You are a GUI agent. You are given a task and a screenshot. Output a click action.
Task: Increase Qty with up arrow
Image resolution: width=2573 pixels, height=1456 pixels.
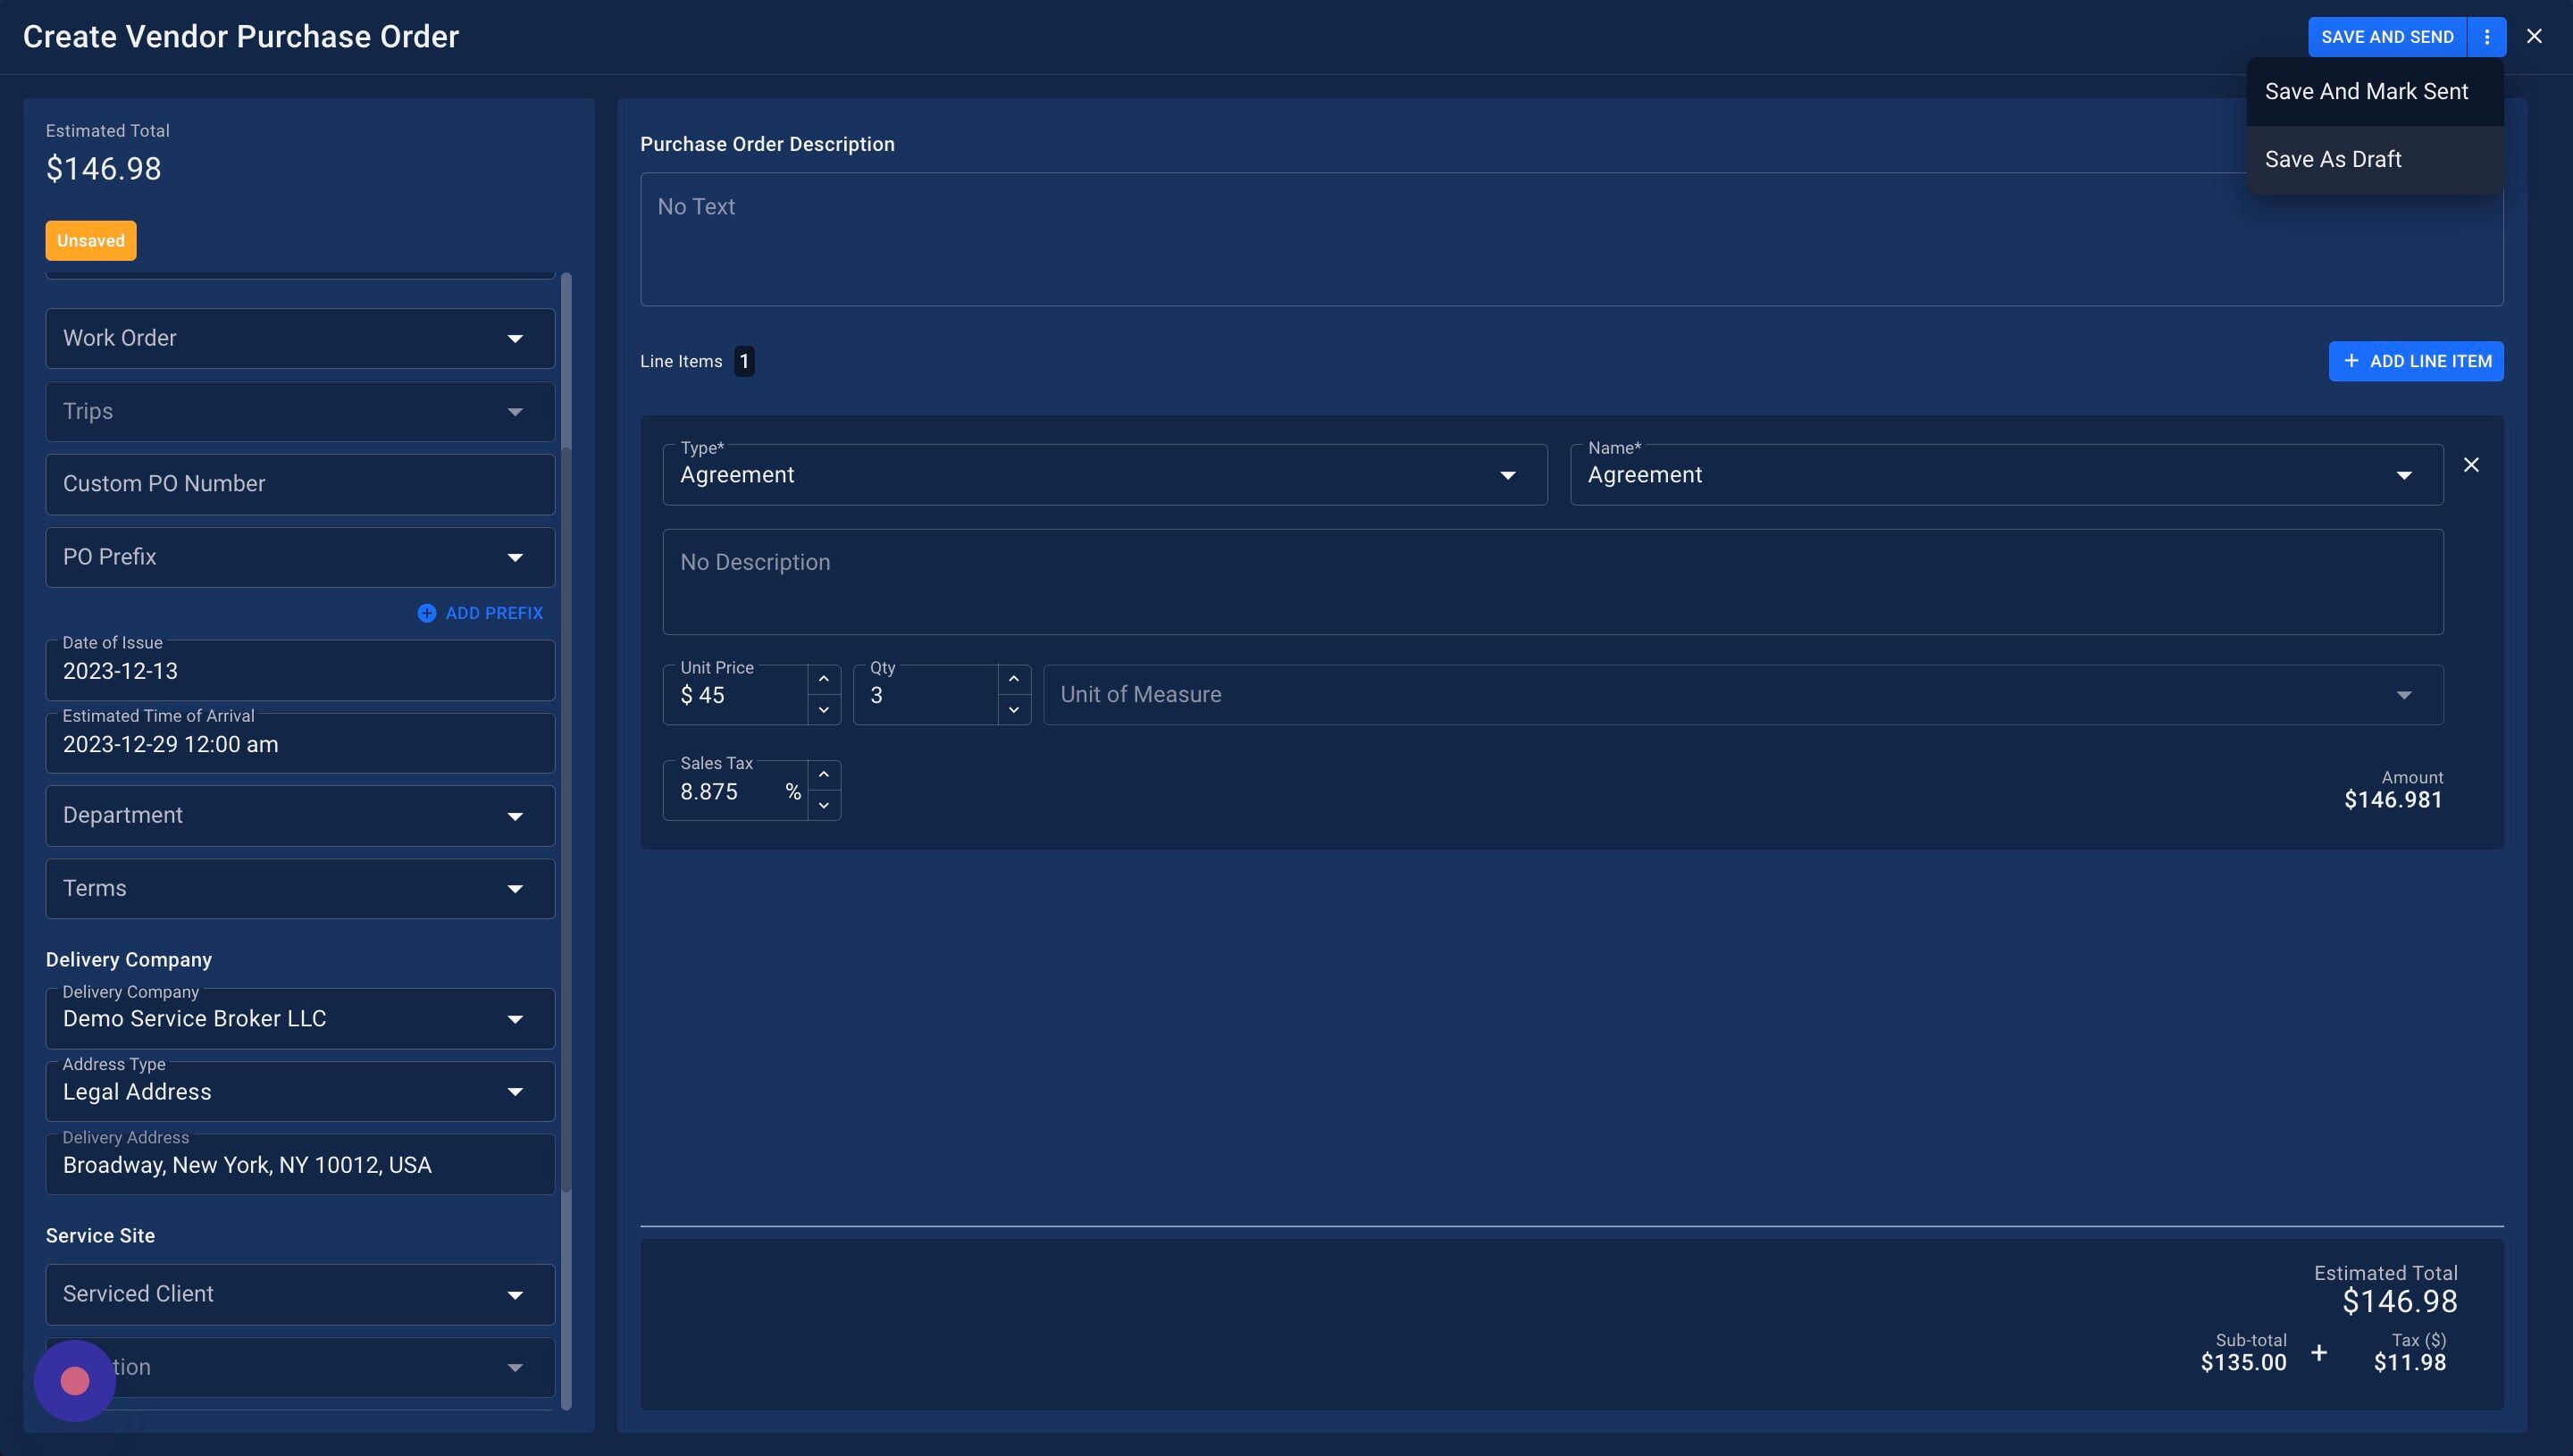coord(1013,679)
